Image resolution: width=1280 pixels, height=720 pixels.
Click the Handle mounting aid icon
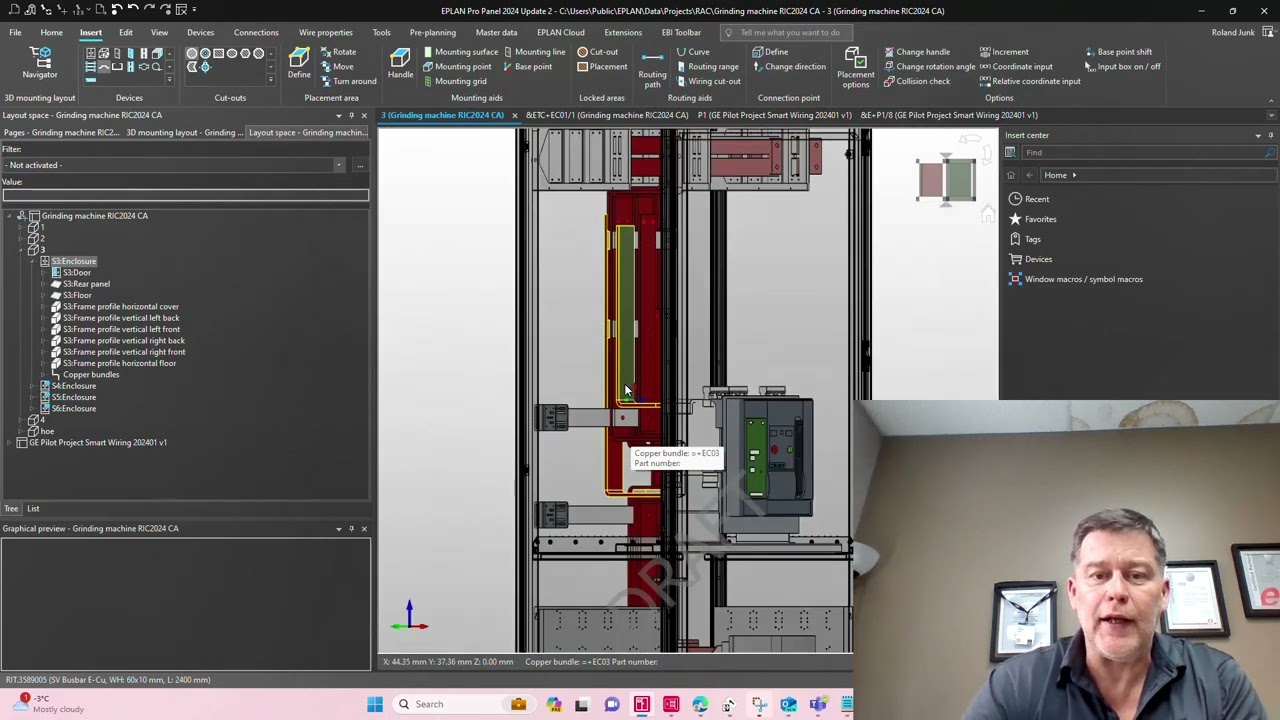[400, 62]
